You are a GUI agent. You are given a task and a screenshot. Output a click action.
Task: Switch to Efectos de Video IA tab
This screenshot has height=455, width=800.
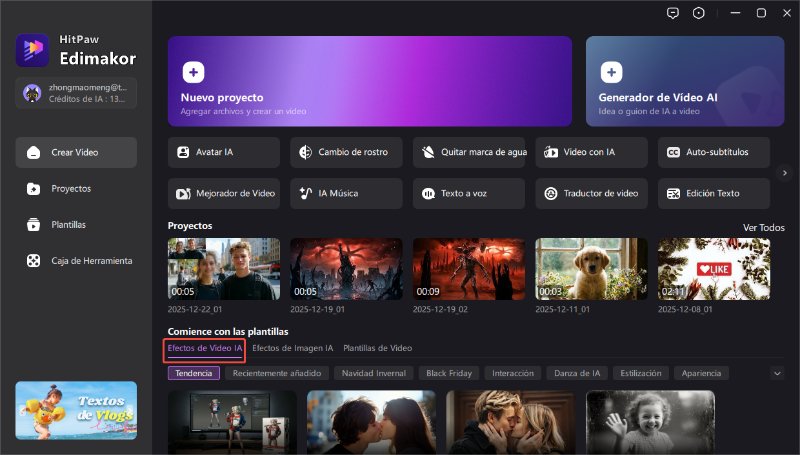coord(205,348)
